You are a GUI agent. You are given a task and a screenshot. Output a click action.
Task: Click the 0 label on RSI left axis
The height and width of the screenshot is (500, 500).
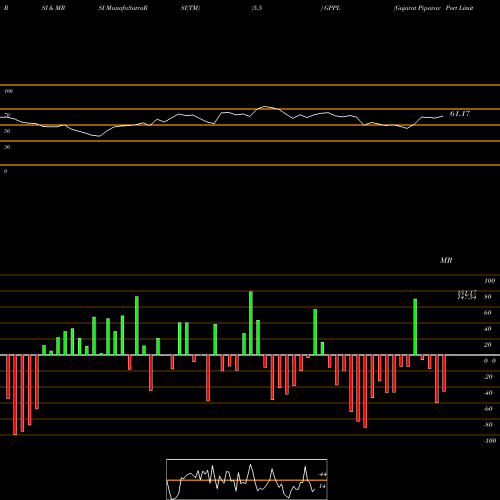pyautogui.click(x=5, y=171)
